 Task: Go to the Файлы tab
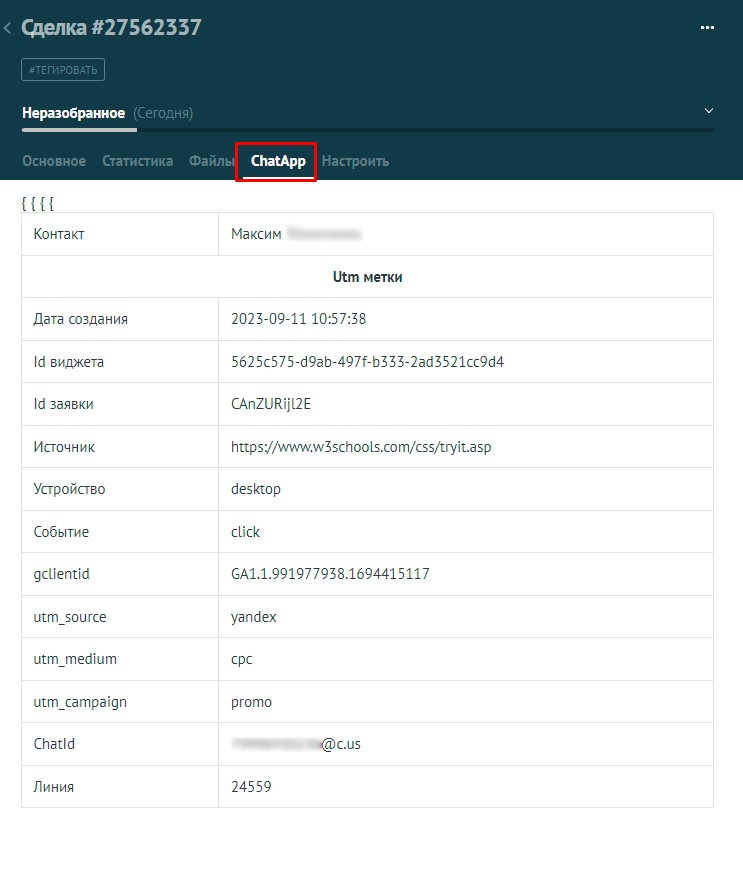pyautogui.click(x=212, y=161)
